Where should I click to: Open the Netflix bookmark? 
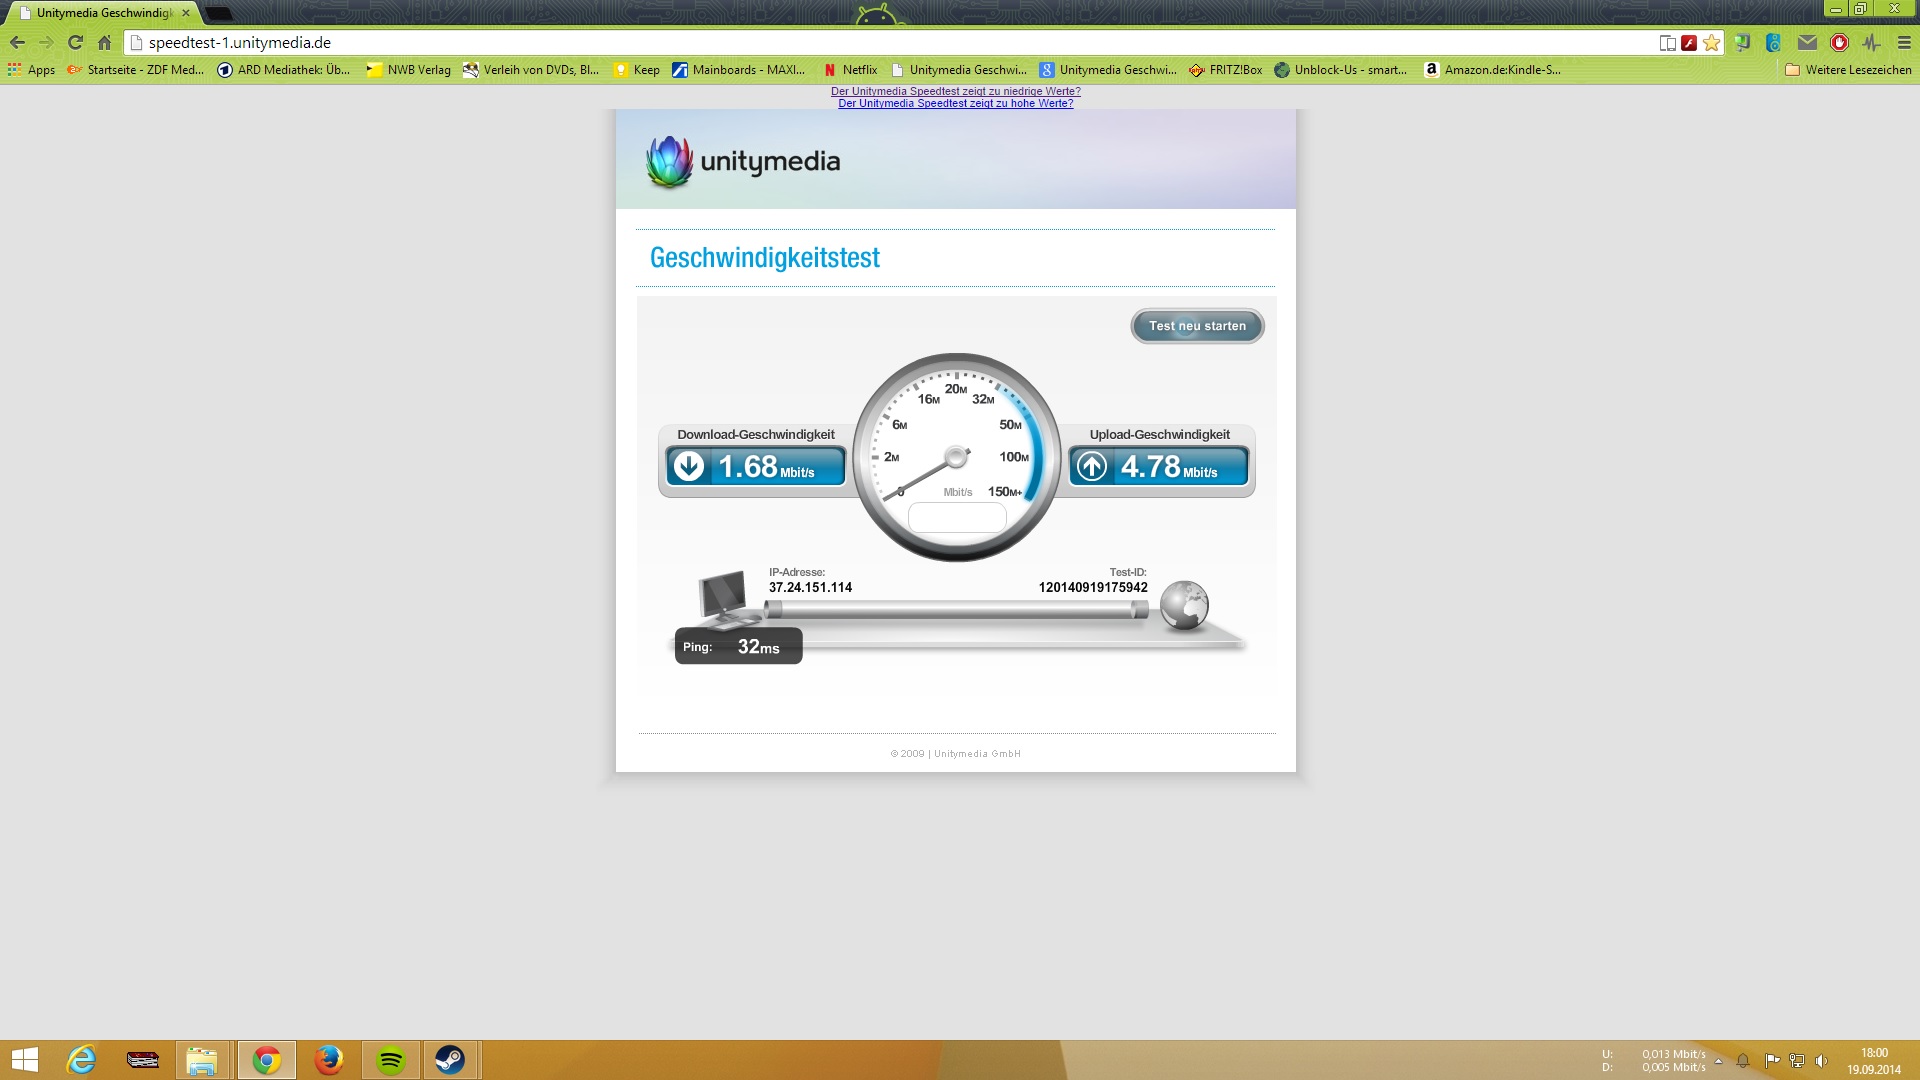[x=850, y=70]
